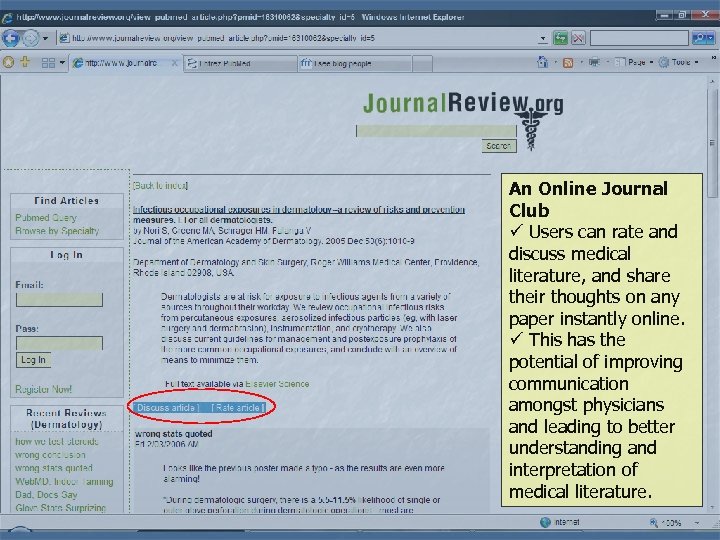The width and height of the screenshot is (720, 540).
Task: Click the Email login field
Action: click(x=59, y=300)
